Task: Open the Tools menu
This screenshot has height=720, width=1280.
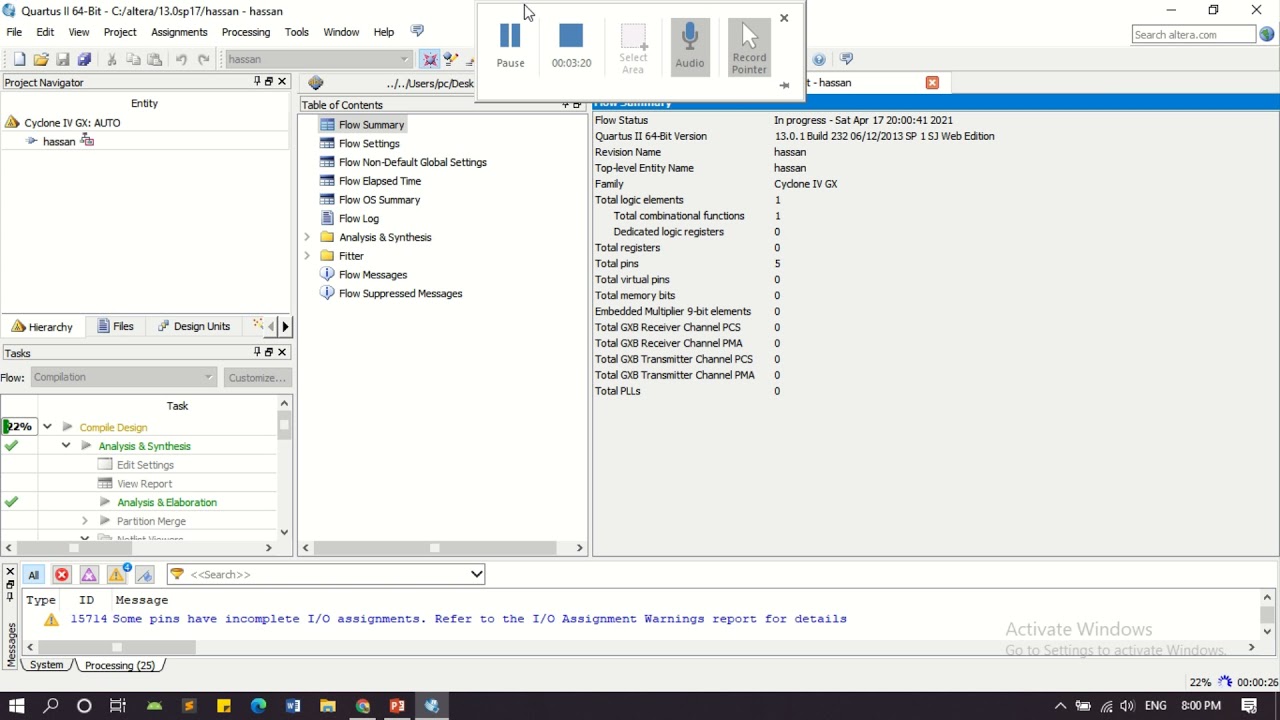Action: pos(297,32)
